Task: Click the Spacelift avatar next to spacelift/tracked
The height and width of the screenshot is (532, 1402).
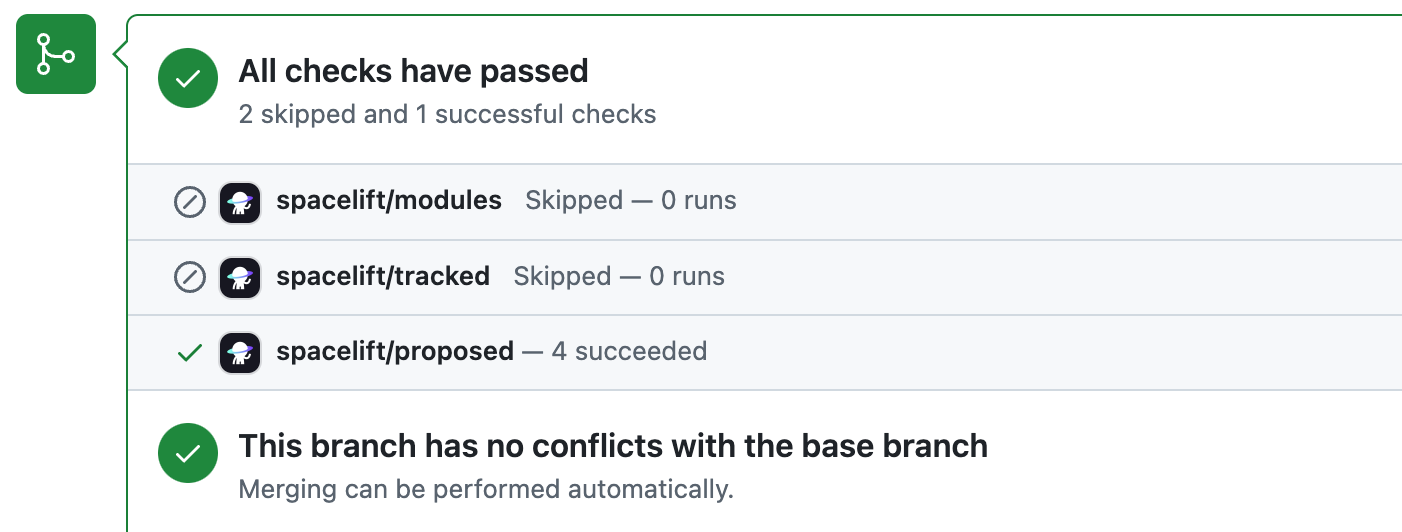Action: click(x=240, y=277)
